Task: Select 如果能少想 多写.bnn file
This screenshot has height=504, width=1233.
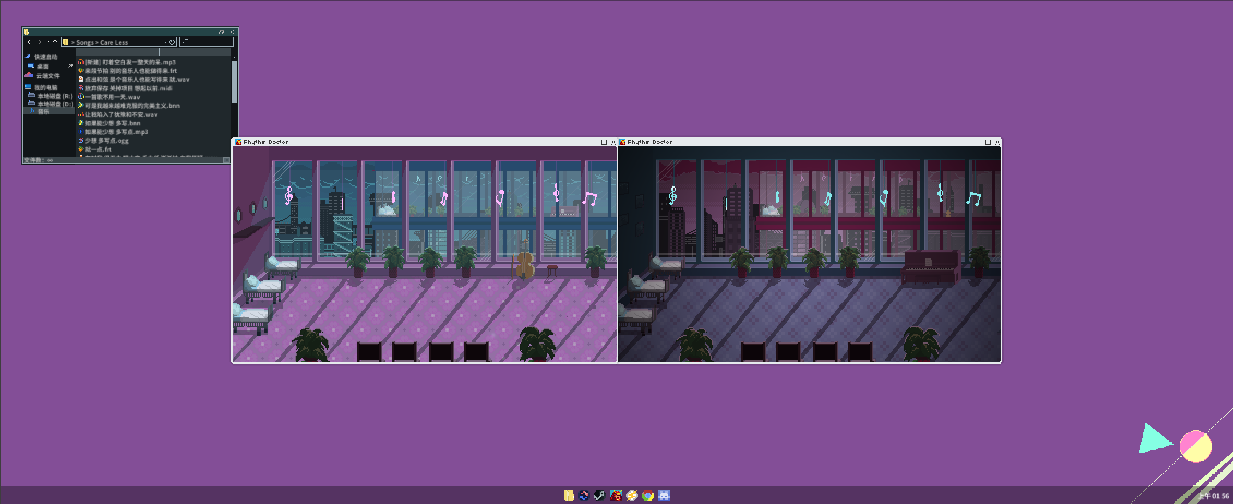Action: point(110,123)
